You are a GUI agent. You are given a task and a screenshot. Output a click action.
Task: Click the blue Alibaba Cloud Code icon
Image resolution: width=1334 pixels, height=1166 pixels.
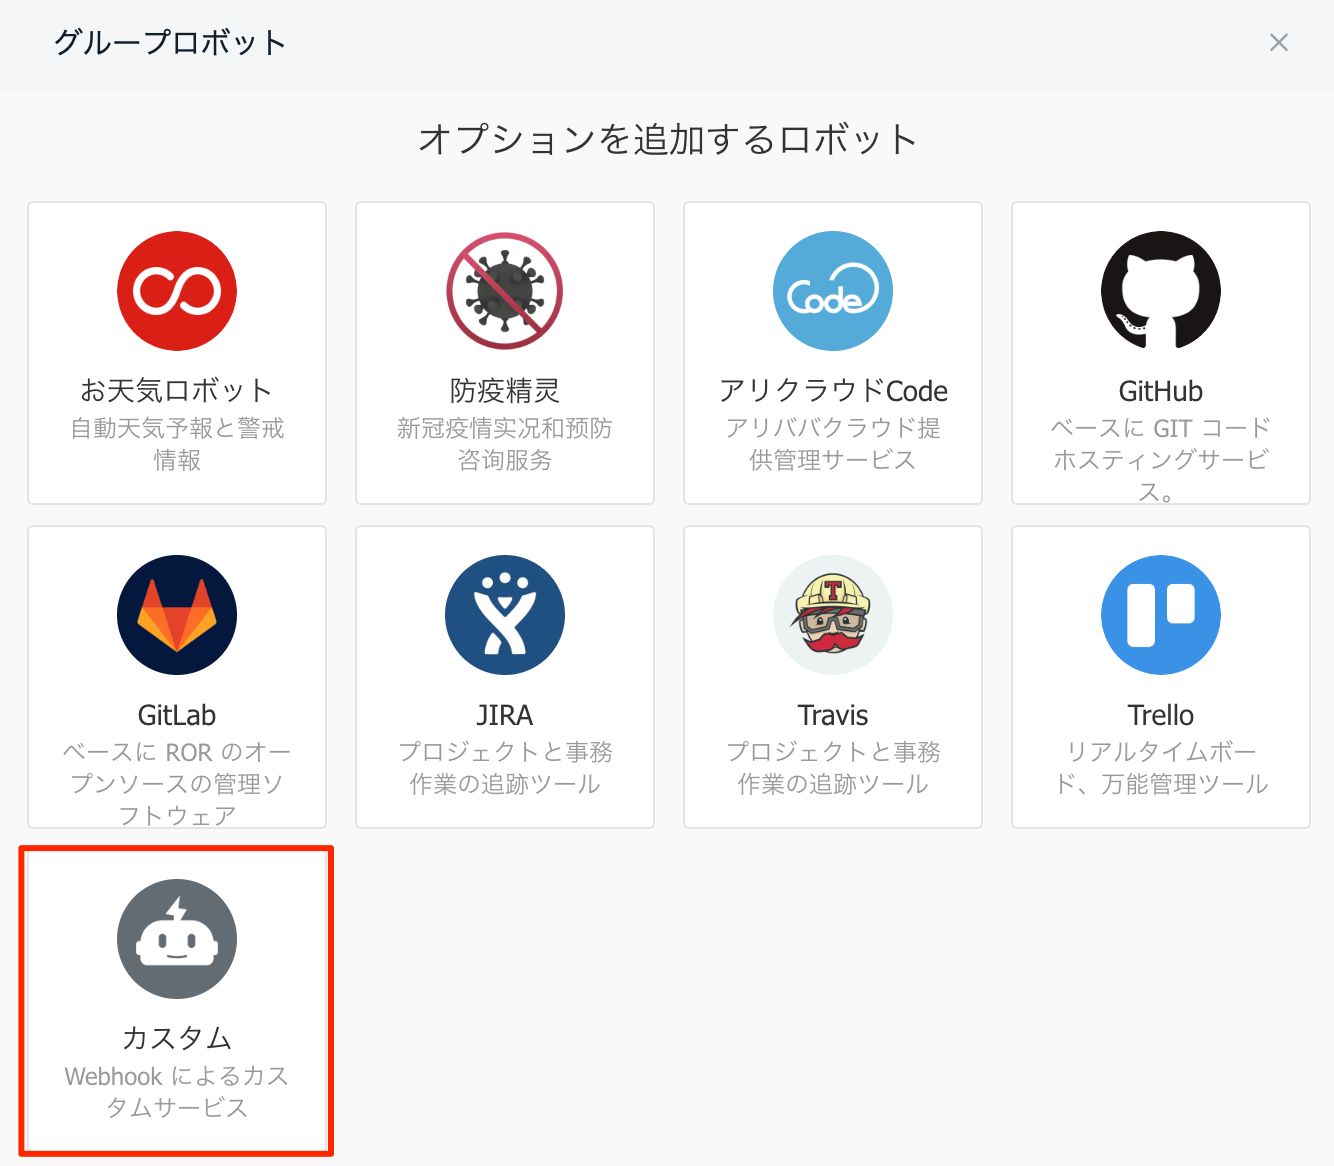click(833, 291)
